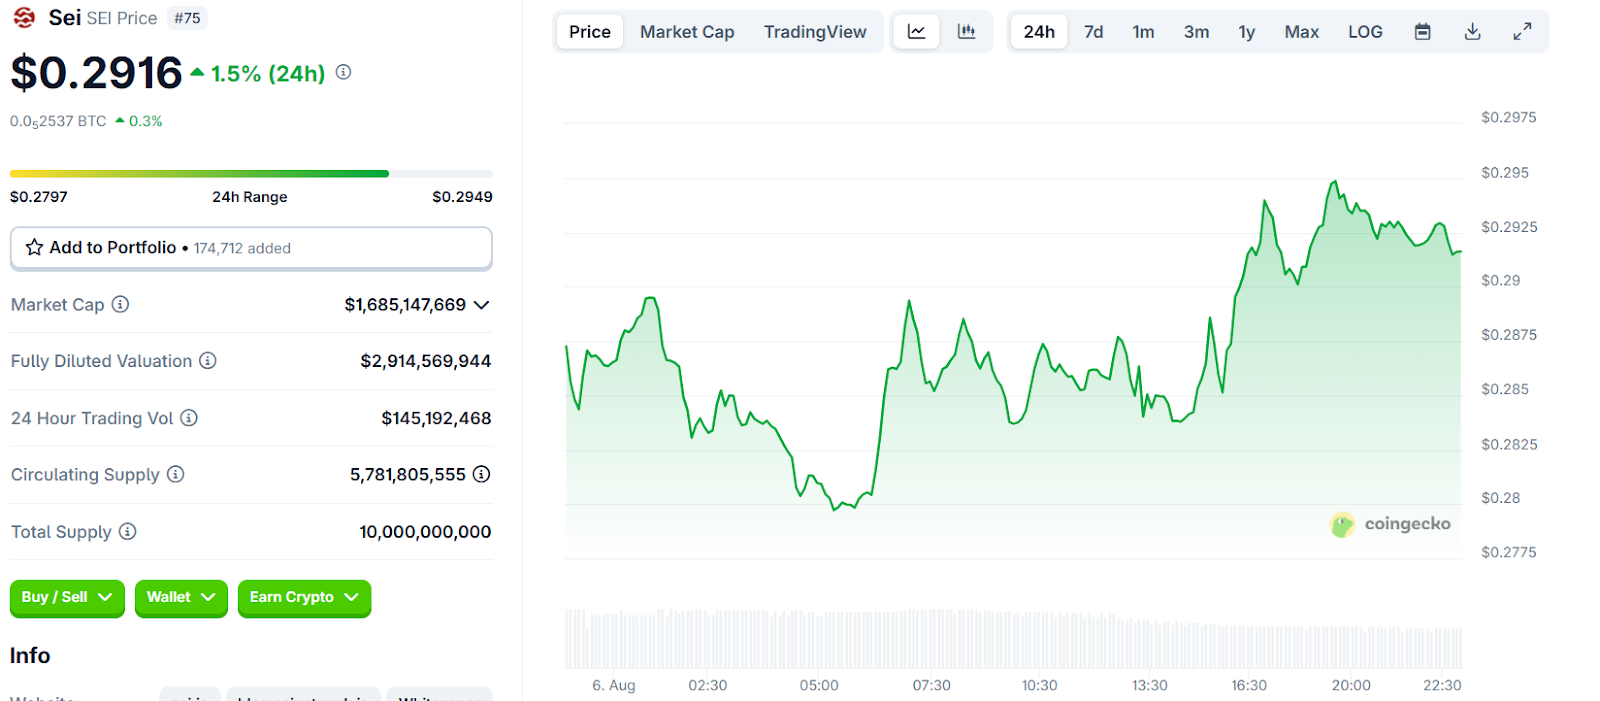Select the Market Cap chart tab
Image resolution: width=1600 pixels, height=701 pixels.
(687, 32)
